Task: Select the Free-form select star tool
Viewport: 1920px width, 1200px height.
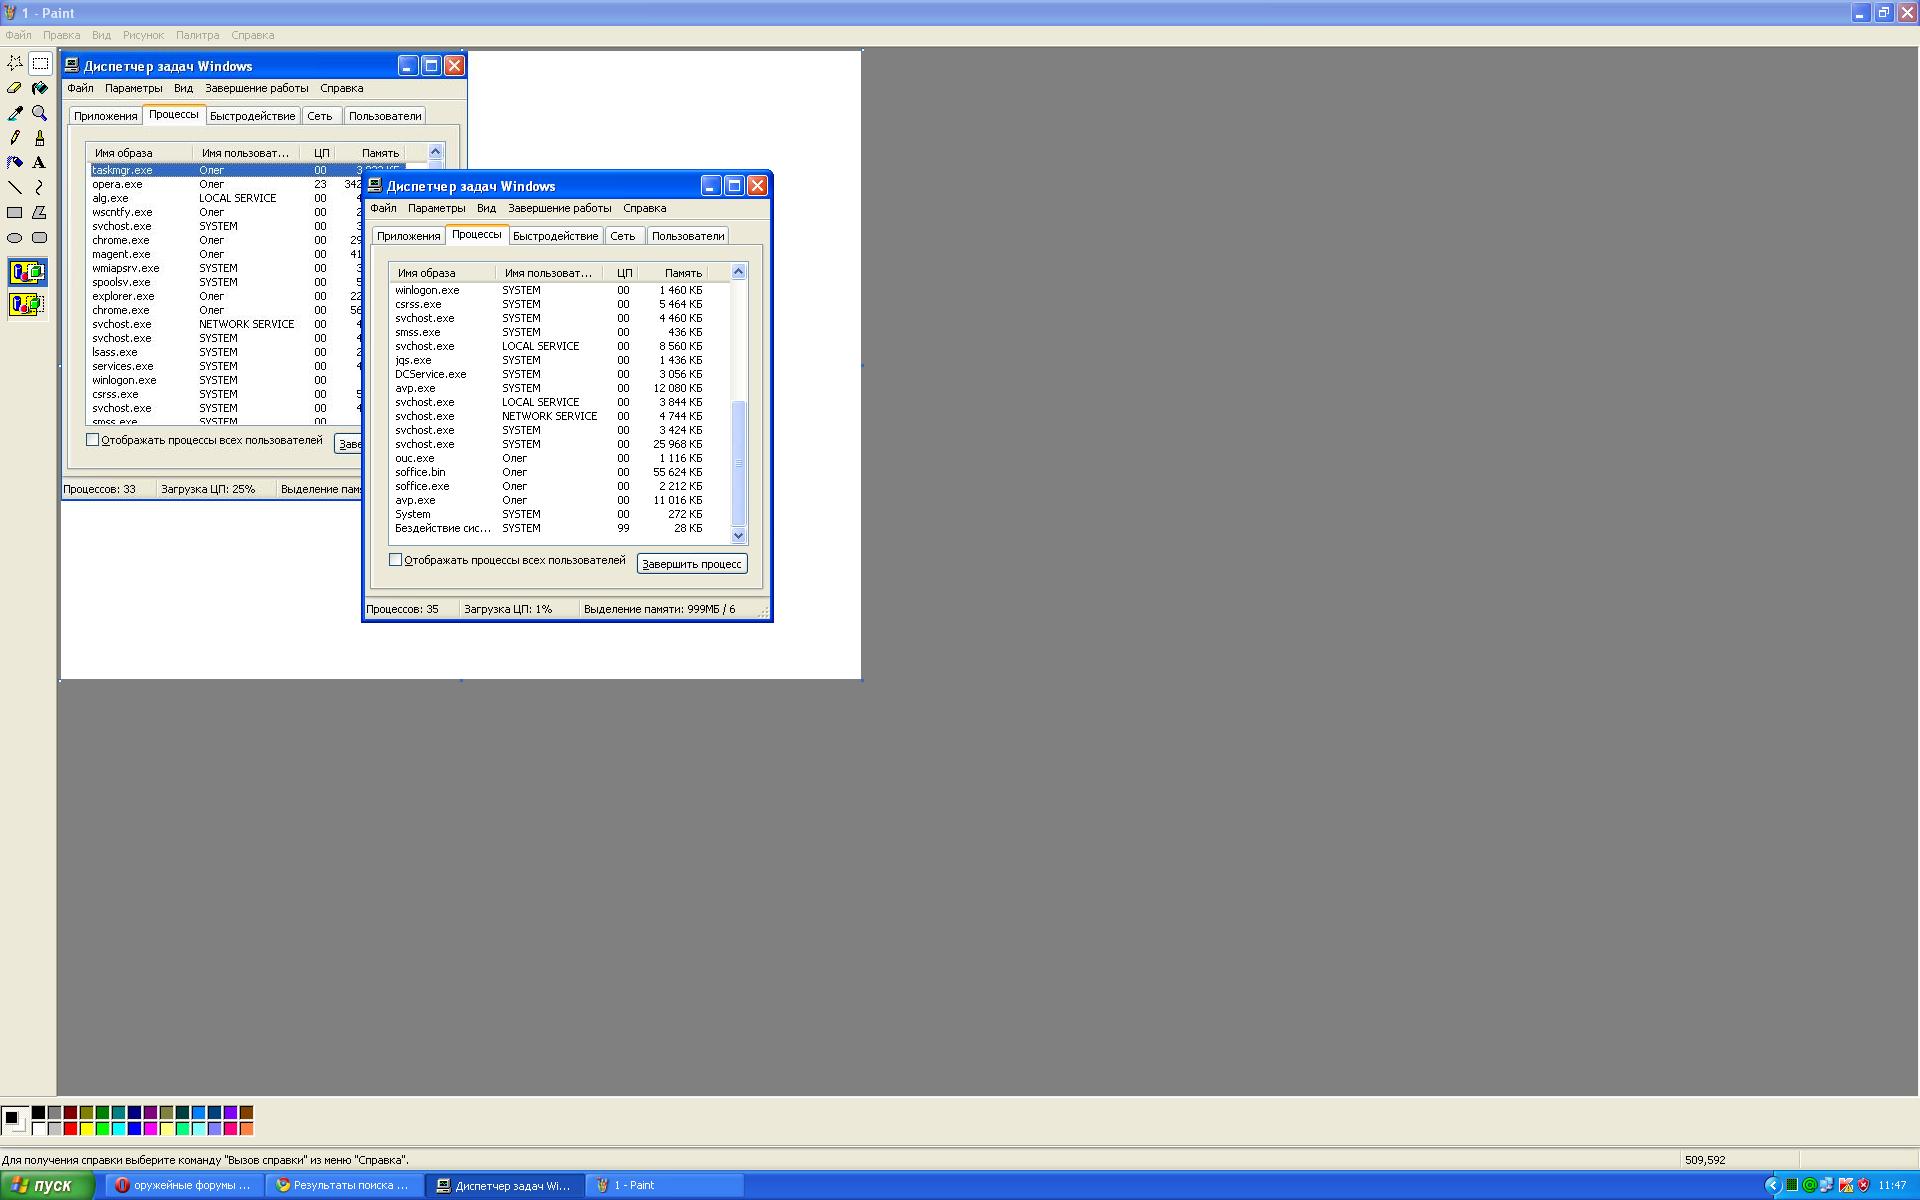Action: click(x=15, y=63)
